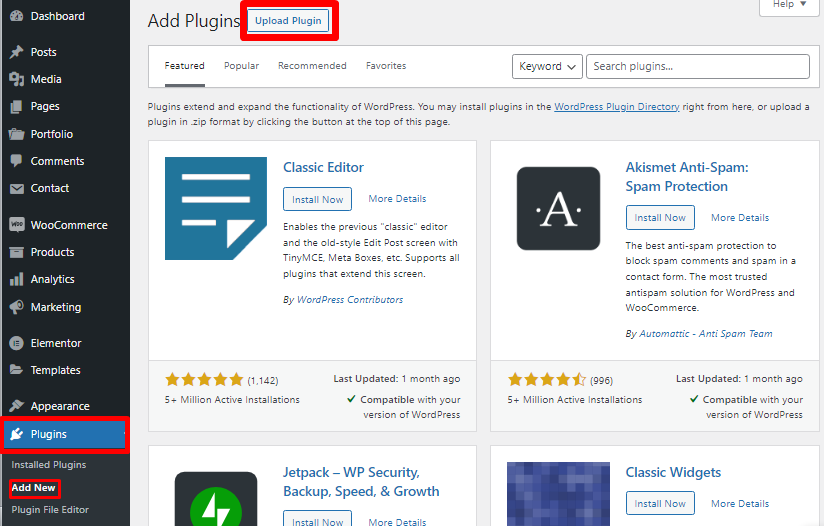
Task: Click the Pages icon in sidebar
Action: click(16, 107)
